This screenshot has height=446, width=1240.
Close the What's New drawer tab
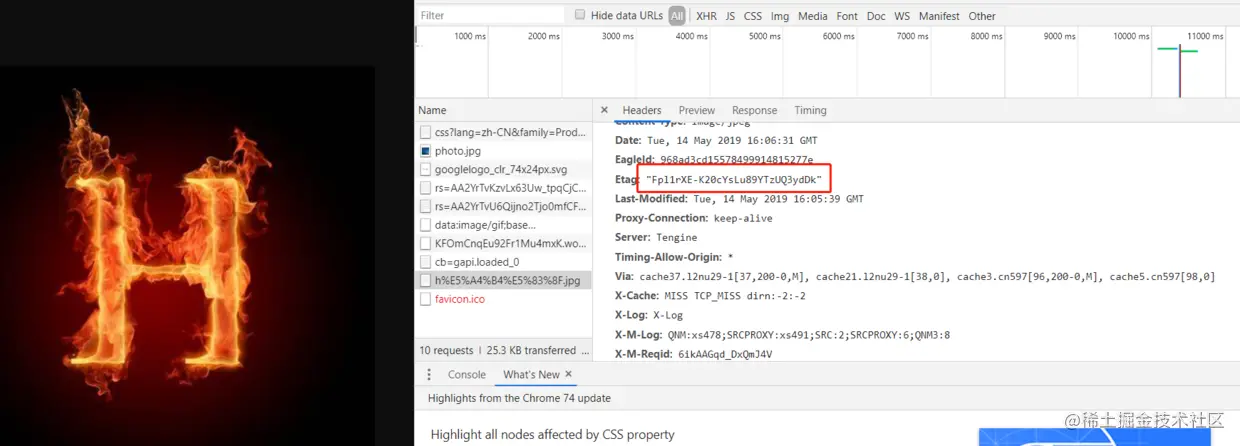pos(569,374)
